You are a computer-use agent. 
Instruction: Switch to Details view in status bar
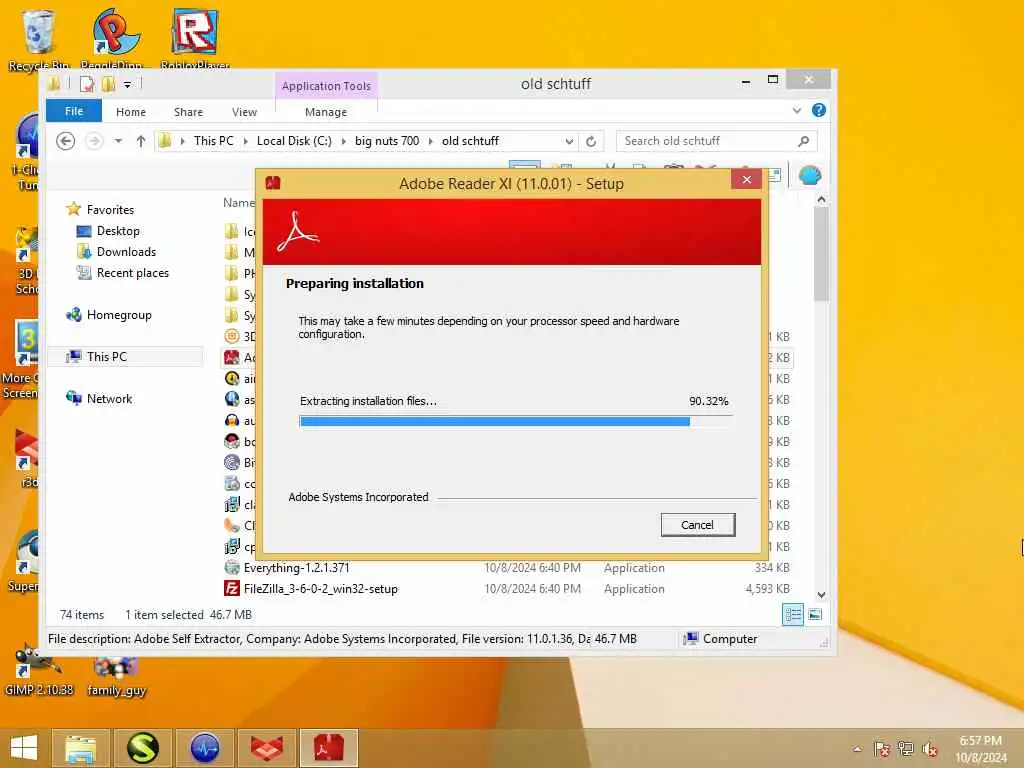pos(793,615)
